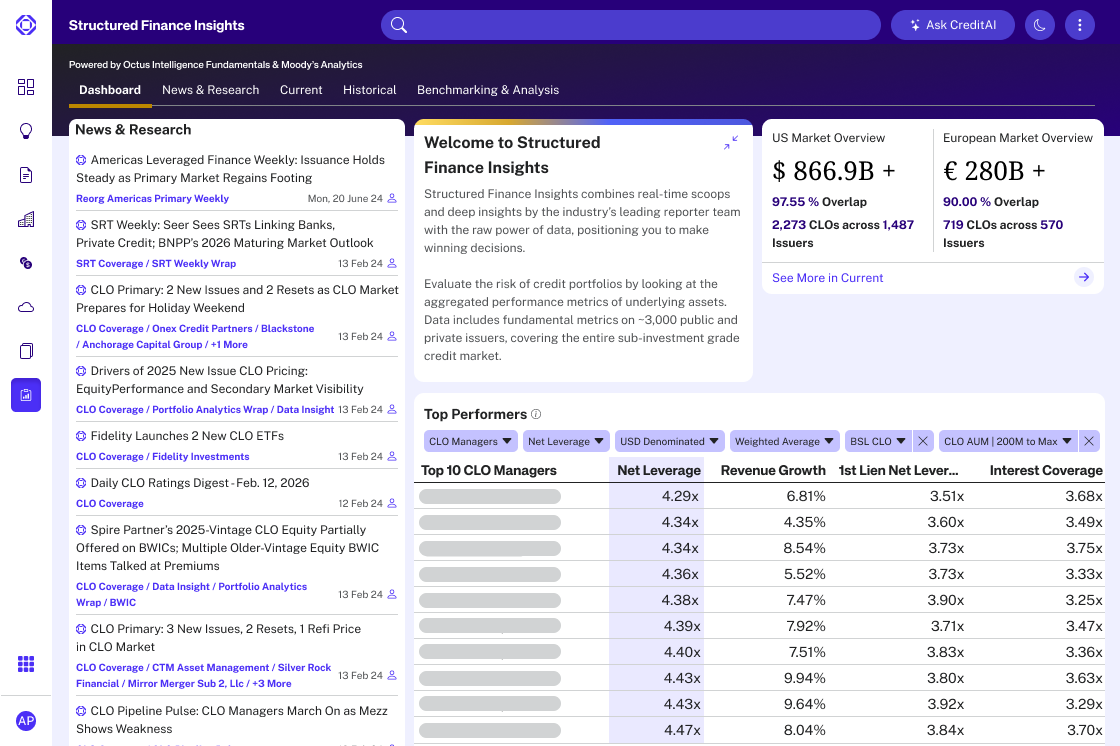Image resolution: width=1120 pixels, height=746 pixels.
Task: Click the Ask CreditAI button
Action: tap(952, 25)
